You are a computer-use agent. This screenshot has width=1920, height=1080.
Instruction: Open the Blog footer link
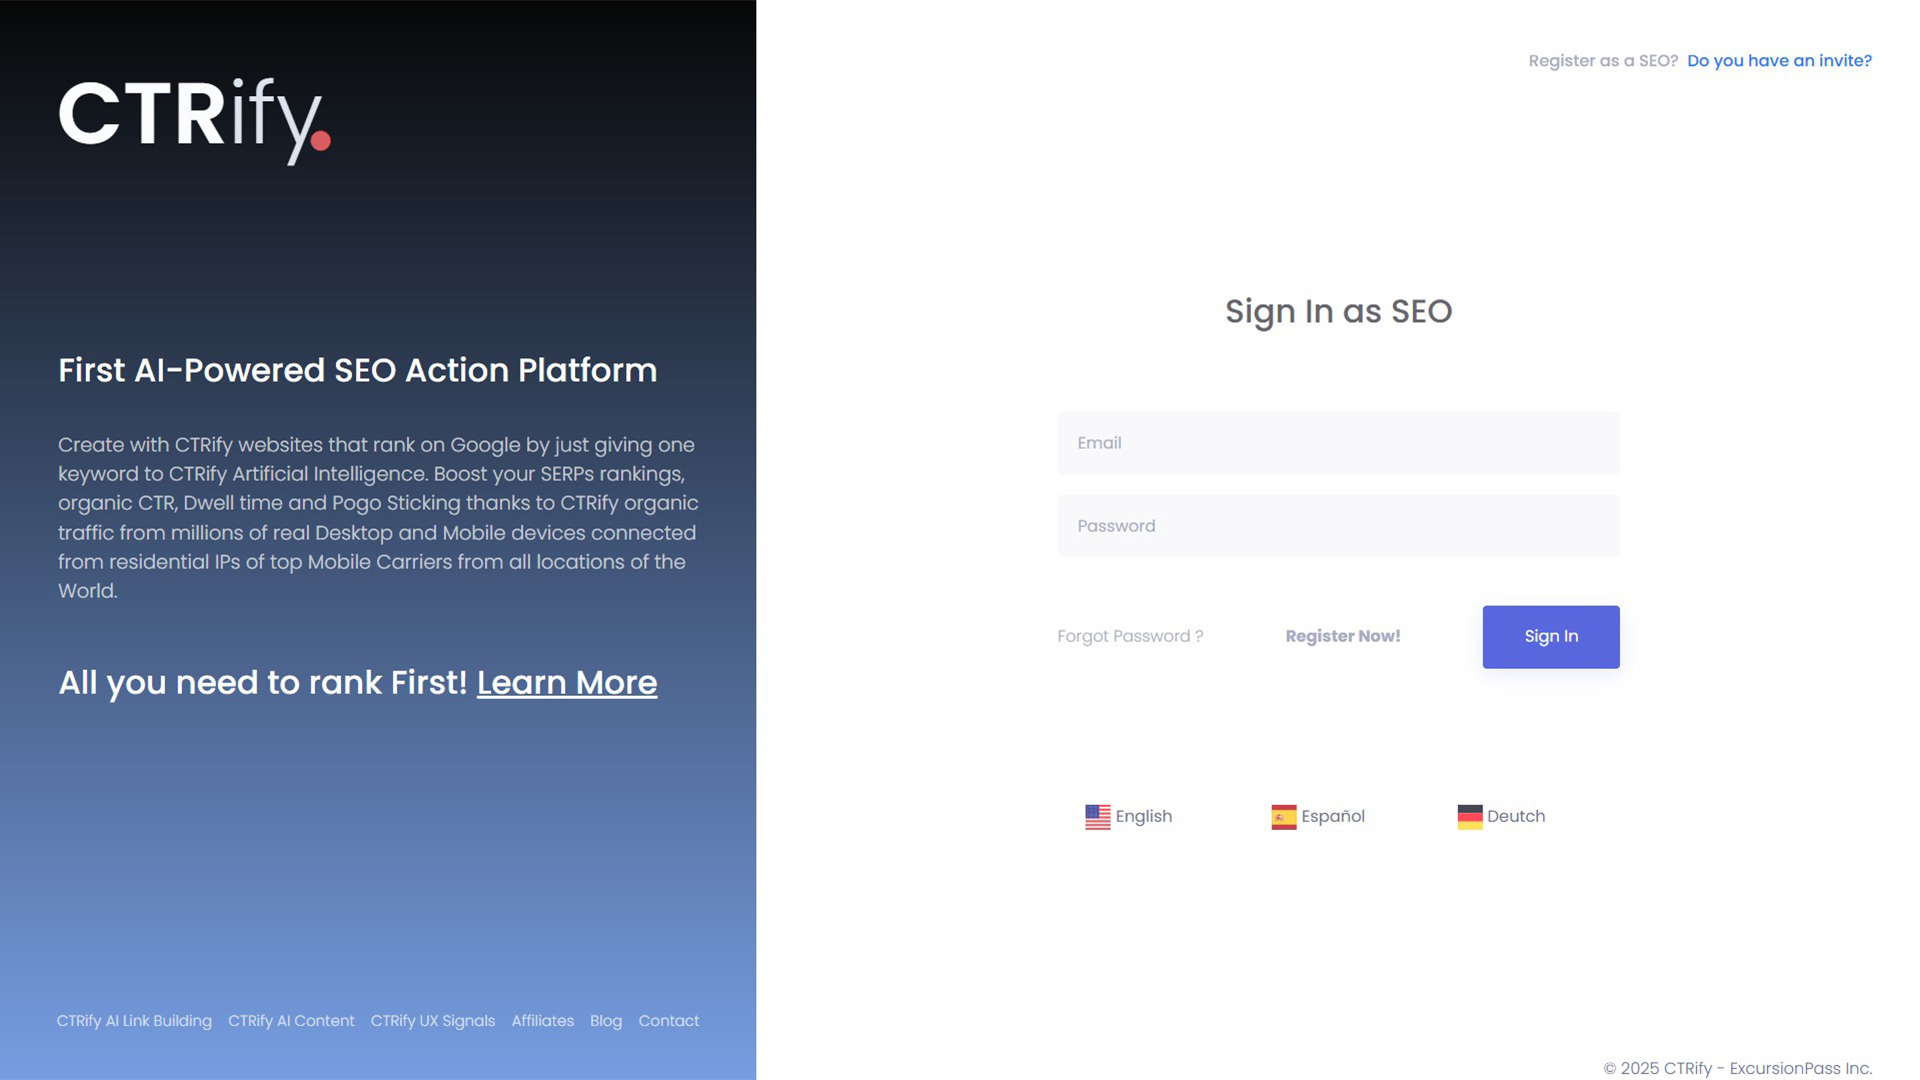(x=606, y=1021)
